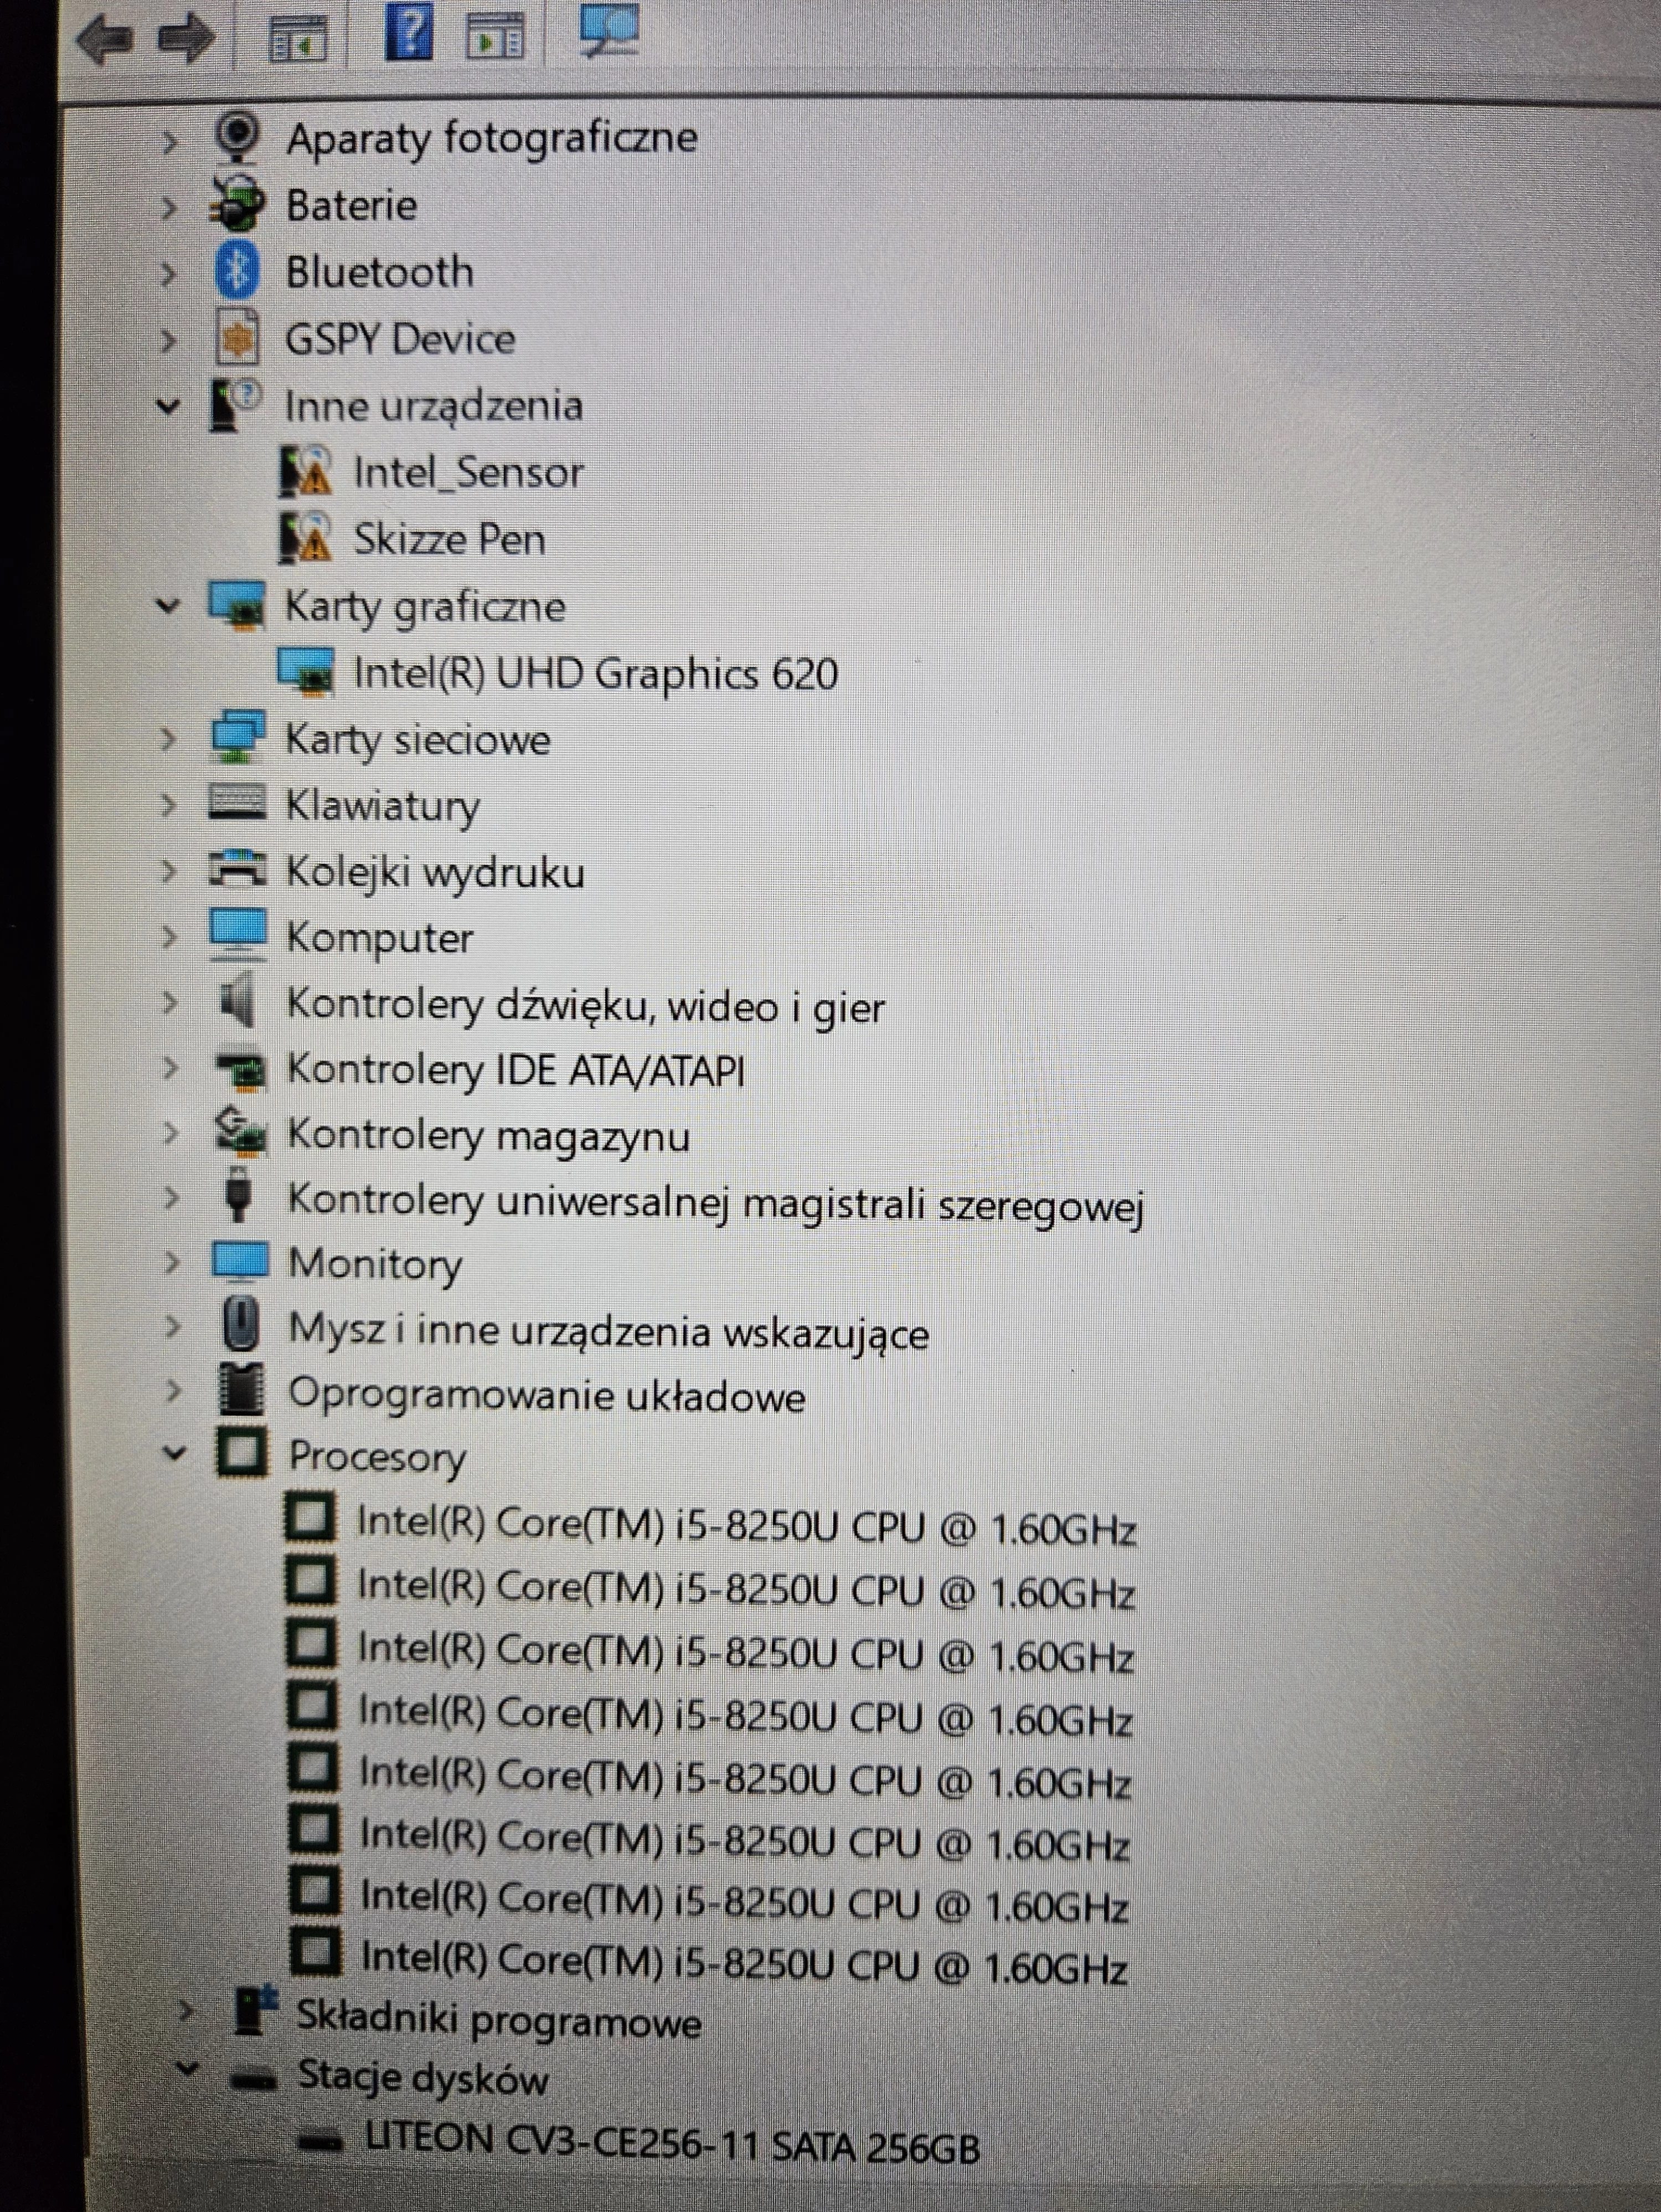Viewport: 1661px width, 2212px height.
Task: Select the Intel_Sensor device entry
Action: pyautogui.click(x=468, y=472)
